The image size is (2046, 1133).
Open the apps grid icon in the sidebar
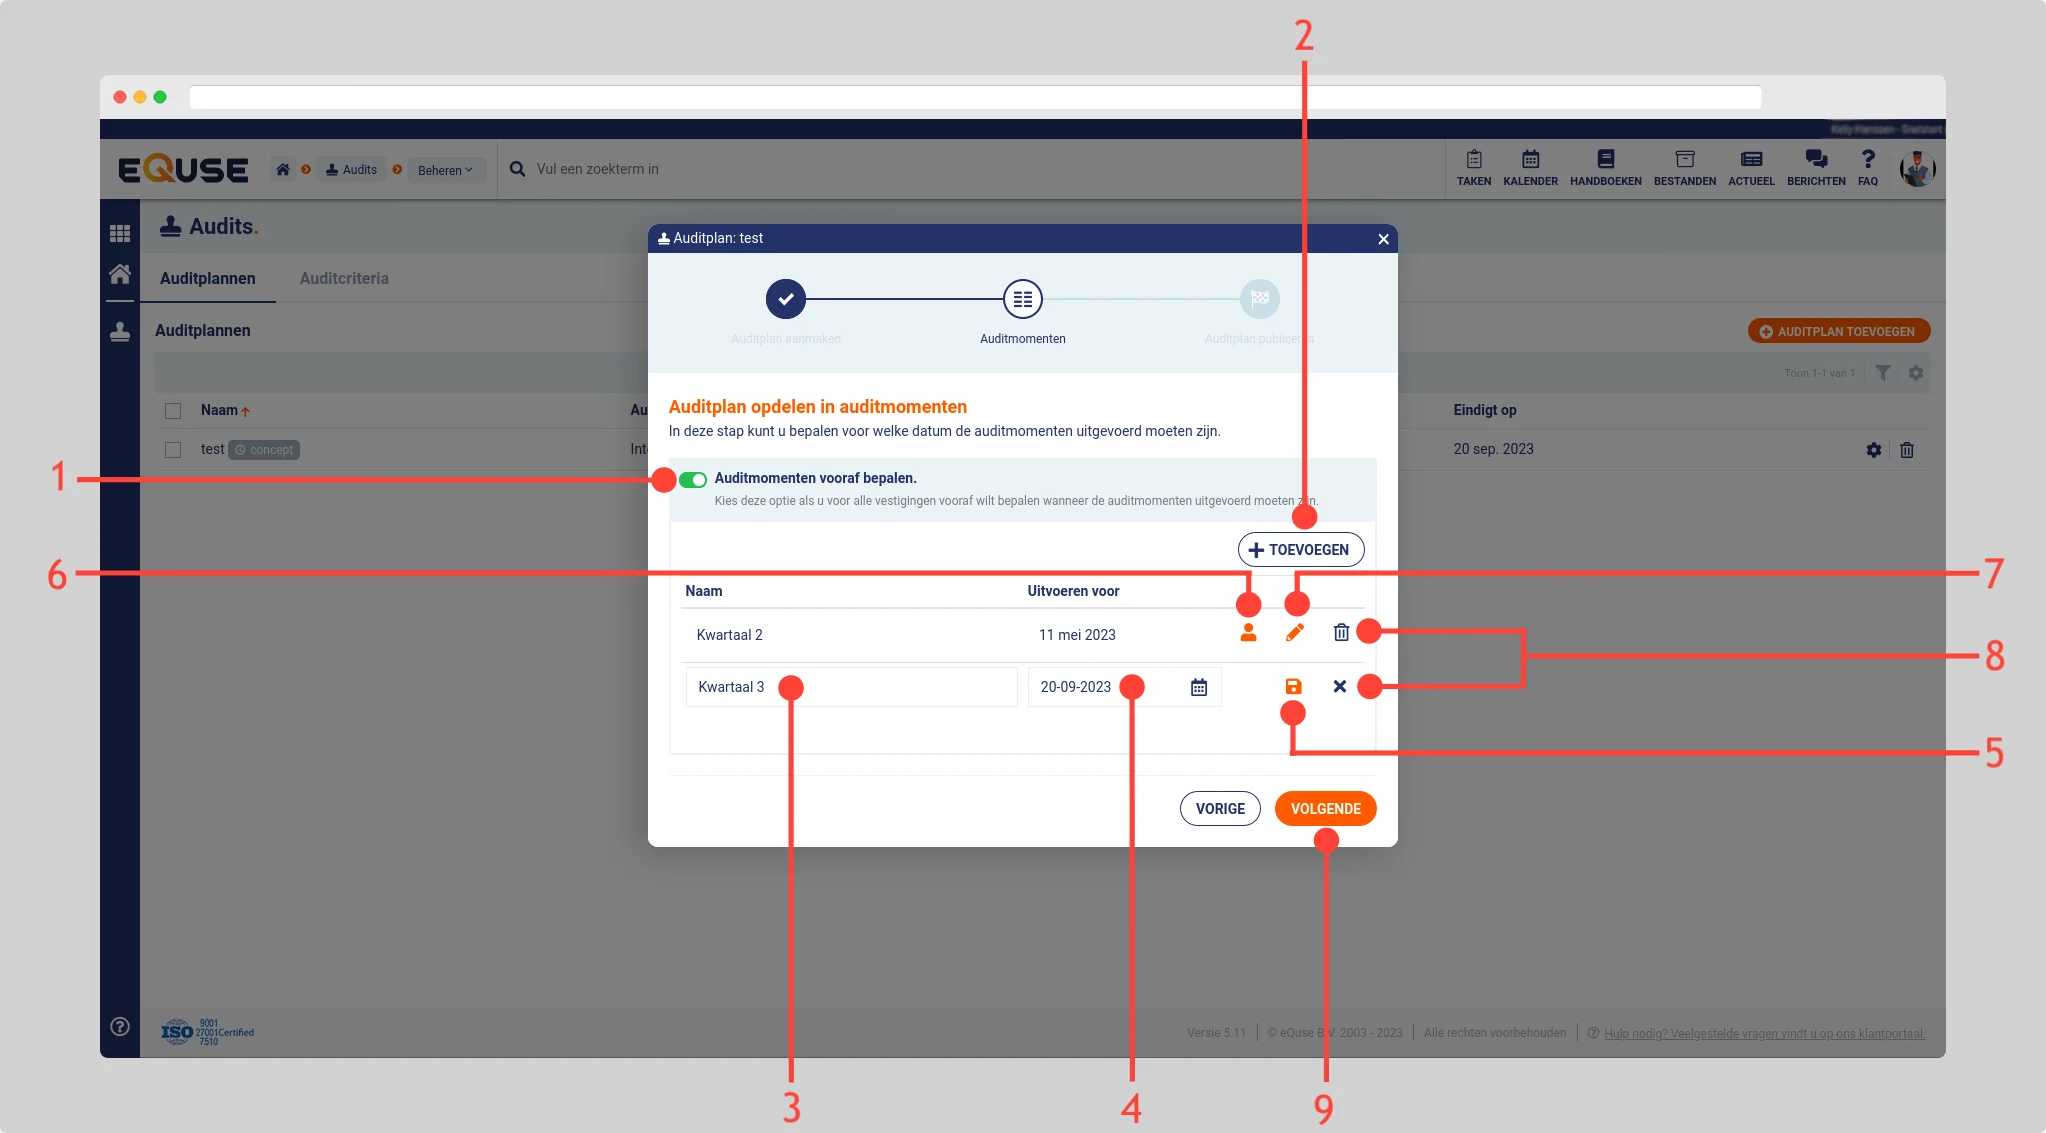click(x=120, y=233)
